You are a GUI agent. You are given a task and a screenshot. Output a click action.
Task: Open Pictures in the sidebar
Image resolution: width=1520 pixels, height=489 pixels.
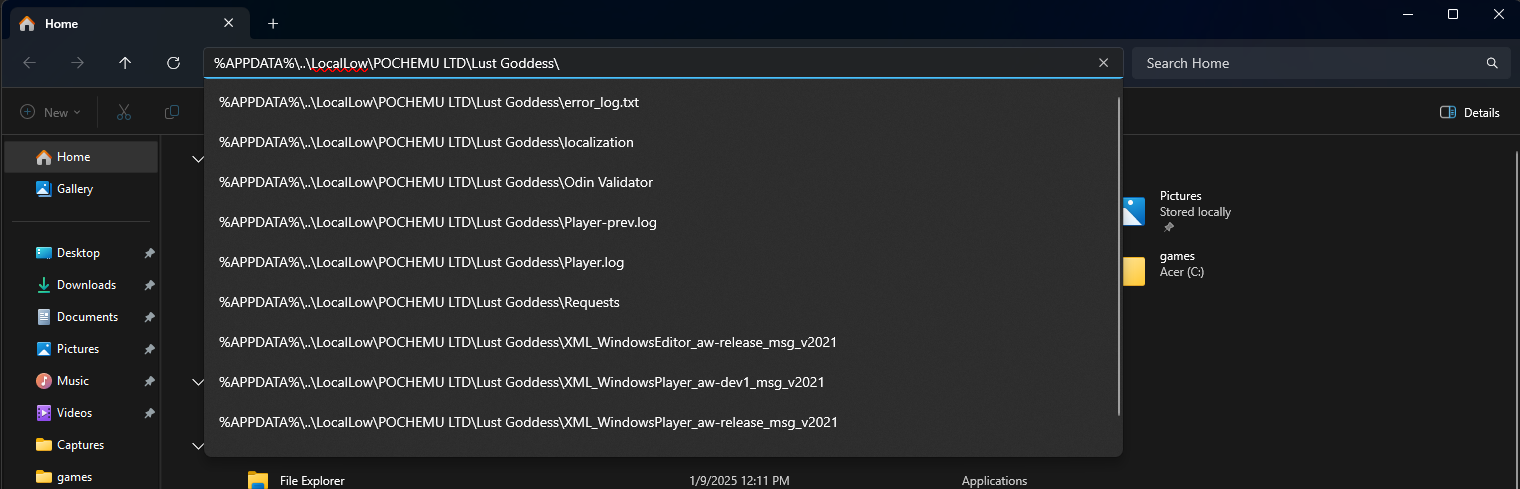pos(81,349)
